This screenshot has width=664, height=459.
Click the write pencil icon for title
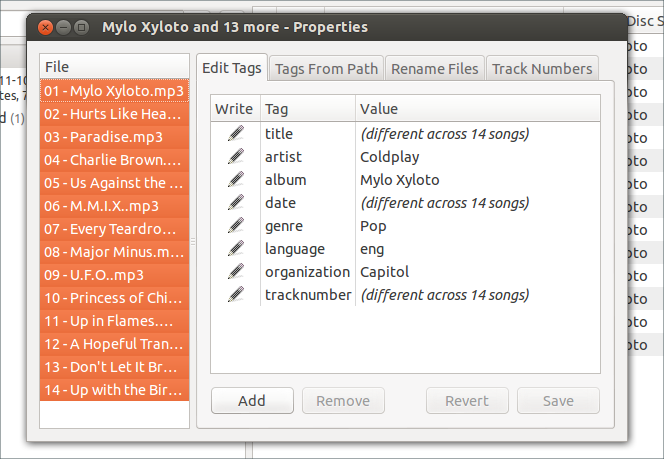pyautogui.click(x=236, y=134)
